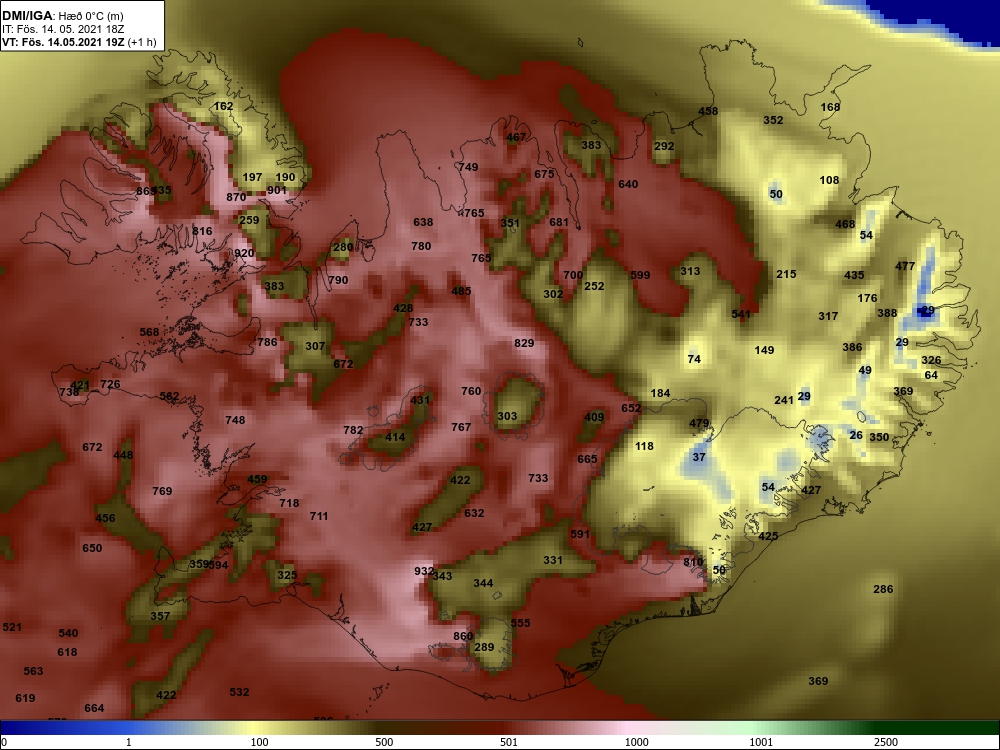Click the map value 307

click(315, 346)
